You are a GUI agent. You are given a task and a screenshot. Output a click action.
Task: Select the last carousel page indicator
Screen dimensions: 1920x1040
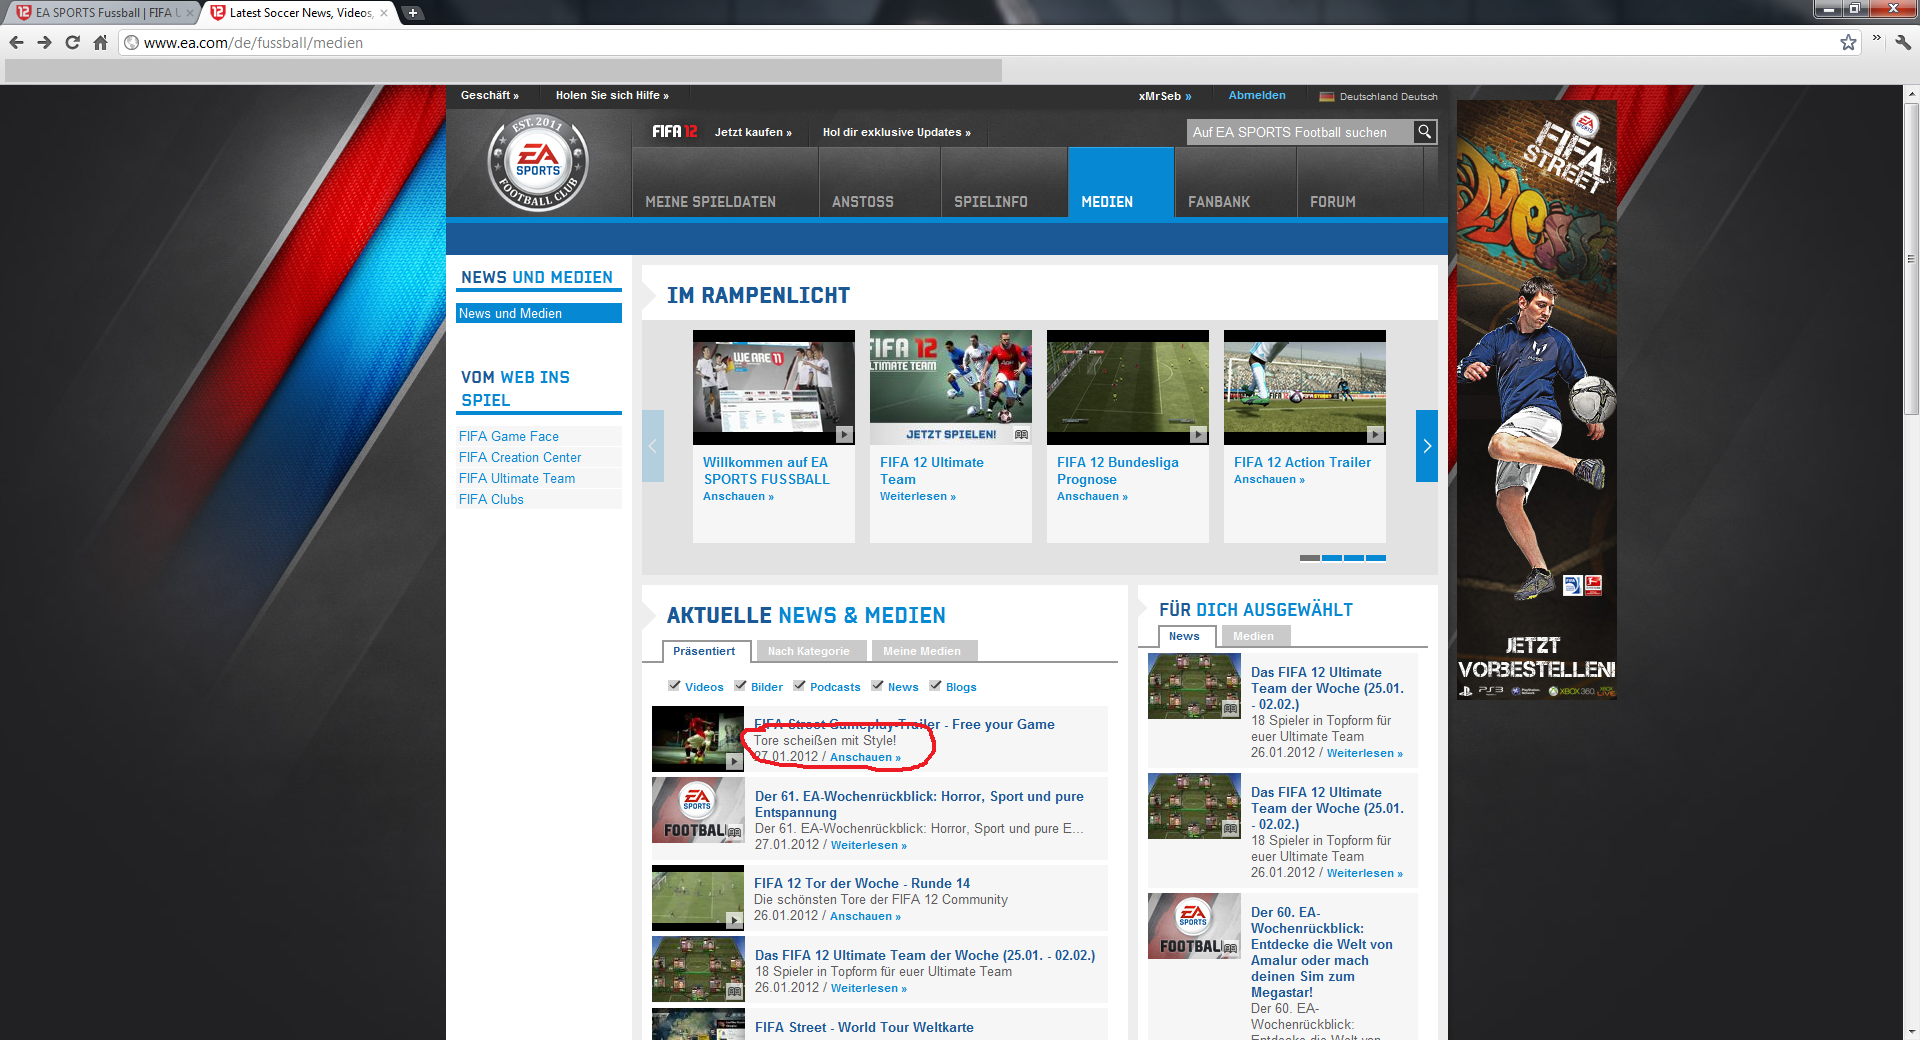coord(1376,558)
